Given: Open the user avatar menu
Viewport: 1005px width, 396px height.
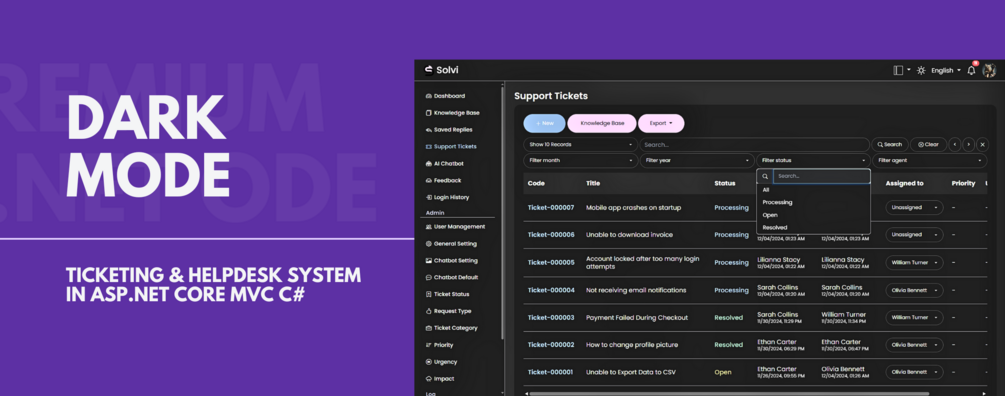Looking at the screenshot, I should 989,70.
